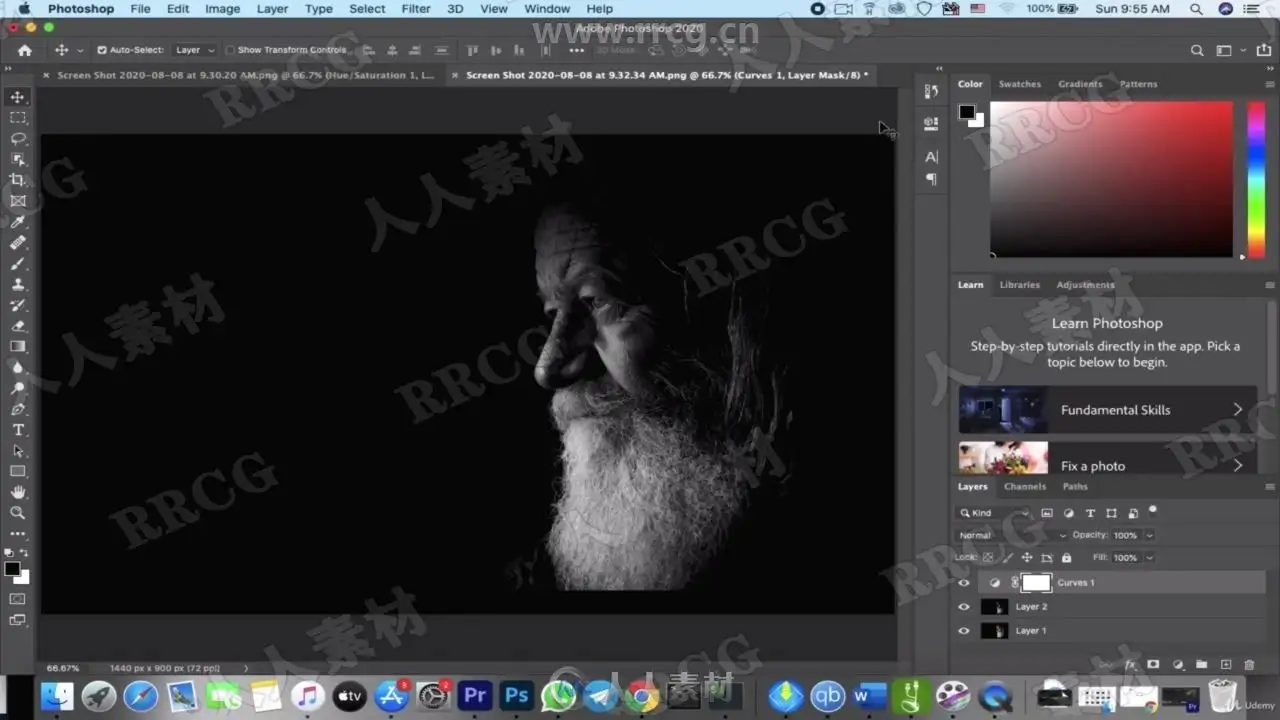Open the Fill slider dropdown arrow
Viewport: 1280px width, 720px height.
pos(1150,558)
